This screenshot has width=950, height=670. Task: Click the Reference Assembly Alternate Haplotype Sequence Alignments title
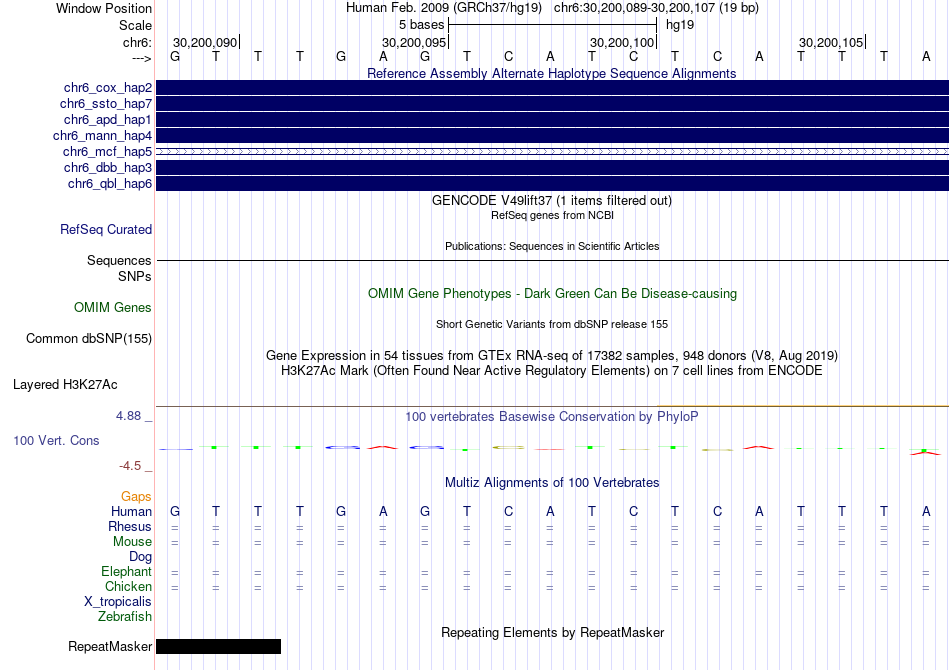[552, 74]
